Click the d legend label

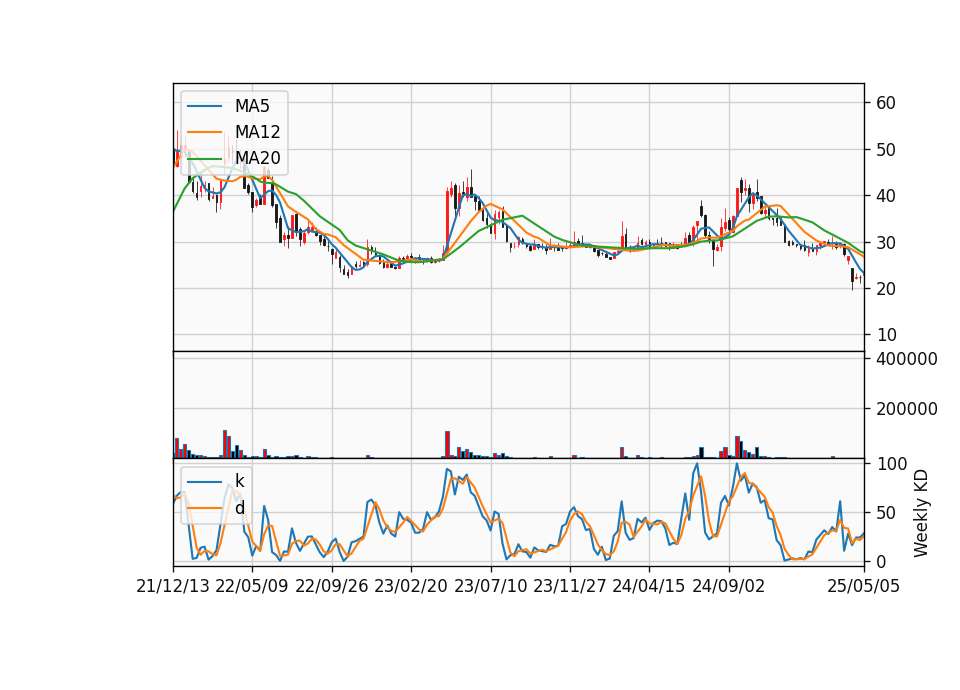pos(240,508)
